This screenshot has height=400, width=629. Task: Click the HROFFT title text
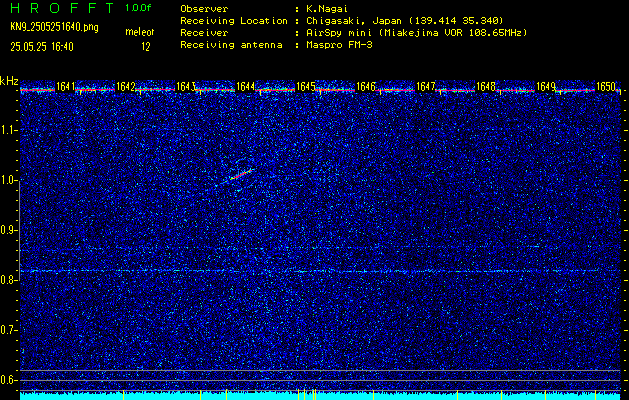tap(62, 8)
